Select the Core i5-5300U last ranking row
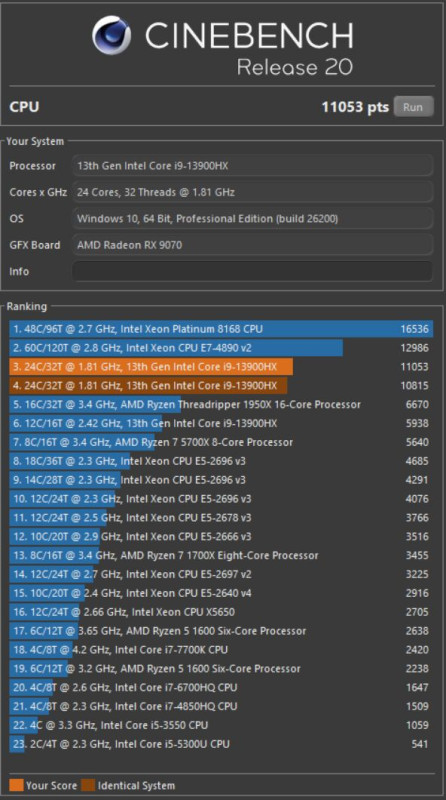The image size is (446, 800). (x=221, y=744)
